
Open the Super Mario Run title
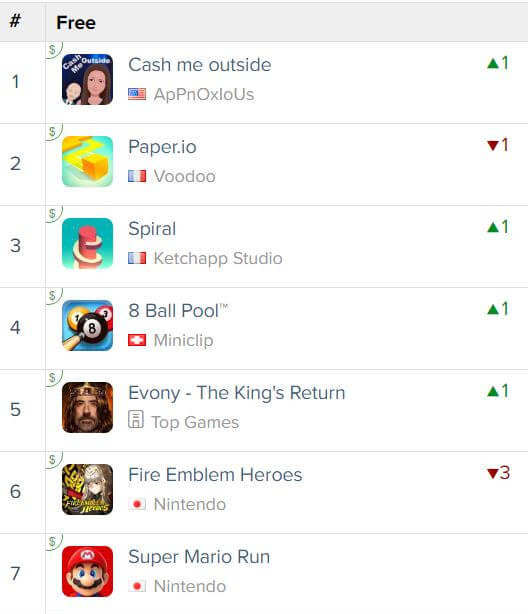(x=199, y=557)
